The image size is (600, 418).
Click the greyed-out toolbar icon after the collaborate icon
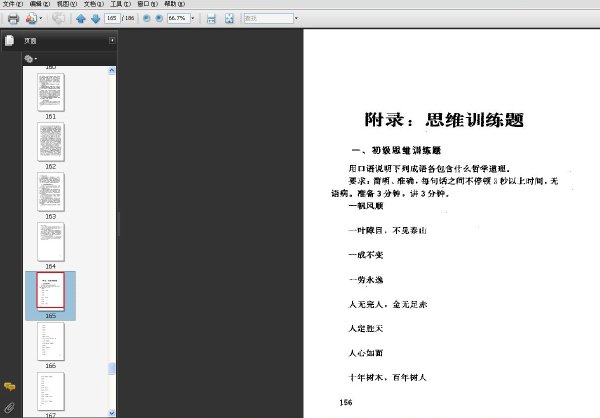(x=59, y=18)
